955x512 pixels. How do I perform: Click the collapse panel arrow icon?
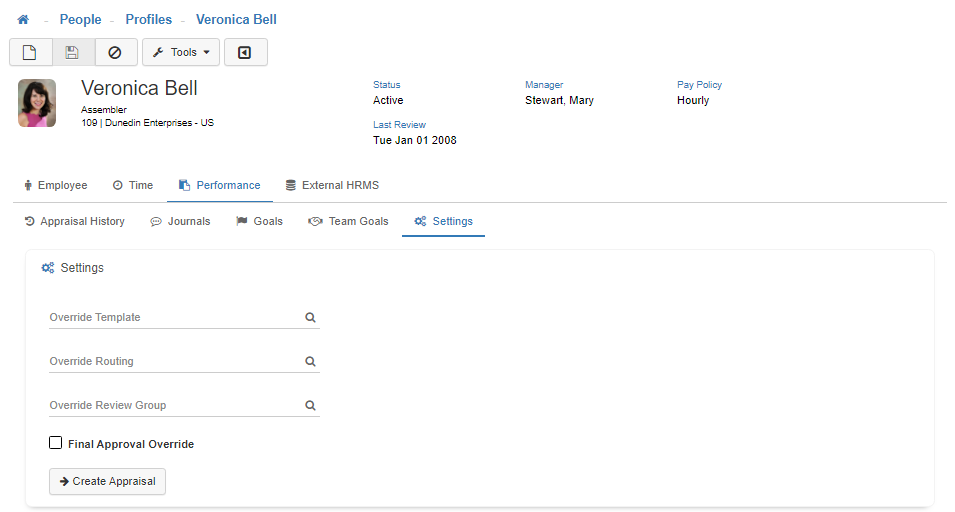245,52
